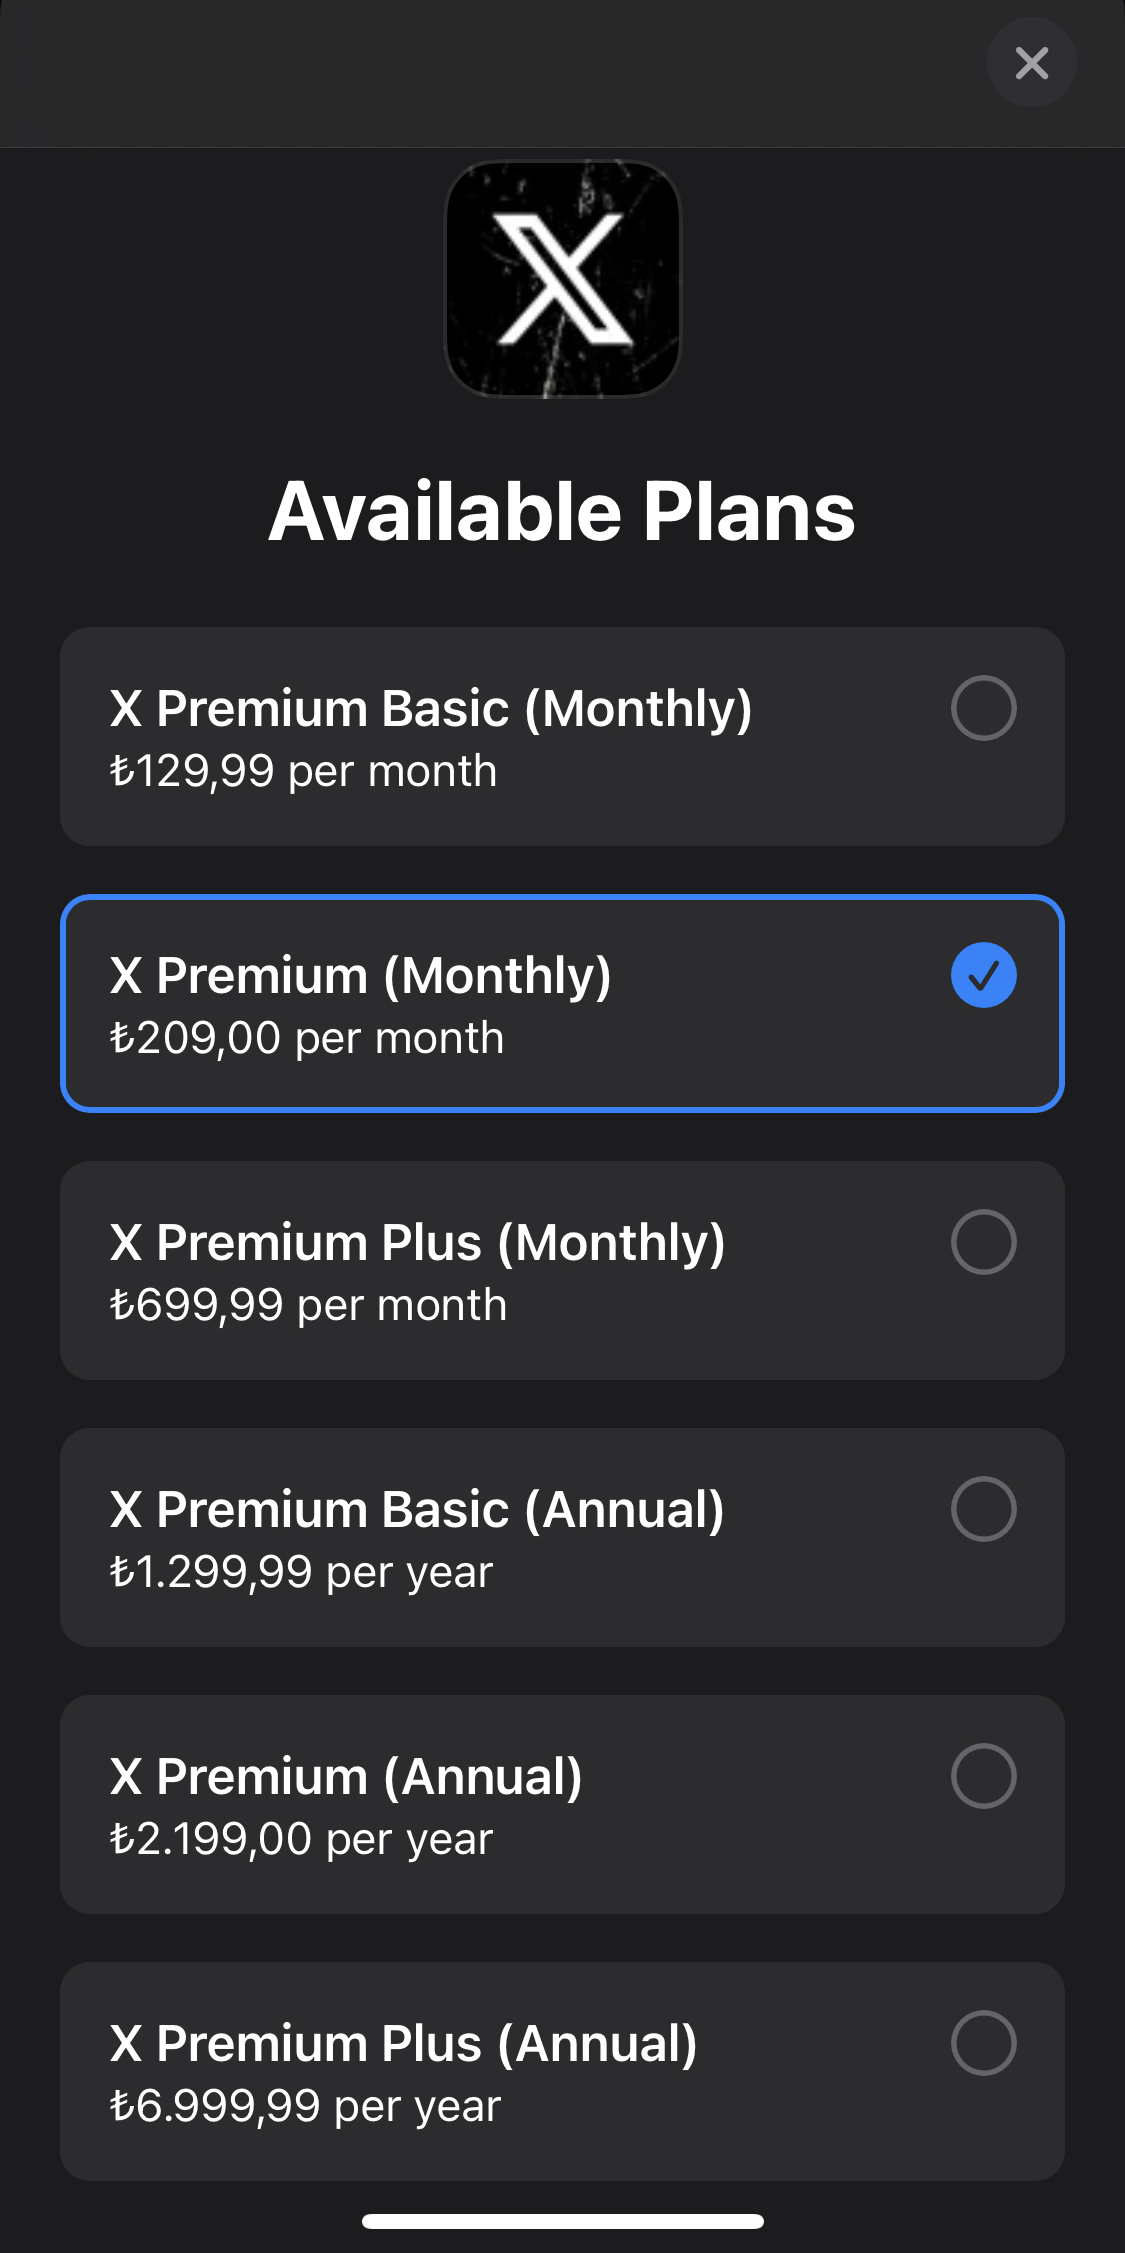Enable the X Premium Plus (Annual) radio button
This screenshot has height=2253, width=1125.
[x=983, y=2043]
